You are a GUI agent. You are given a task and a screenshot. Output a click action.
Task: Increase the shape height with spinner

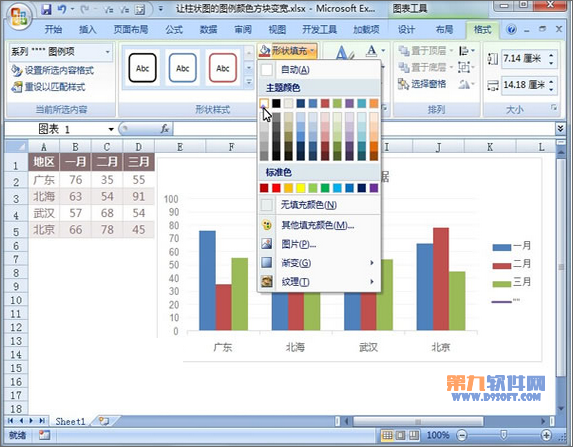tap(551, 55)
